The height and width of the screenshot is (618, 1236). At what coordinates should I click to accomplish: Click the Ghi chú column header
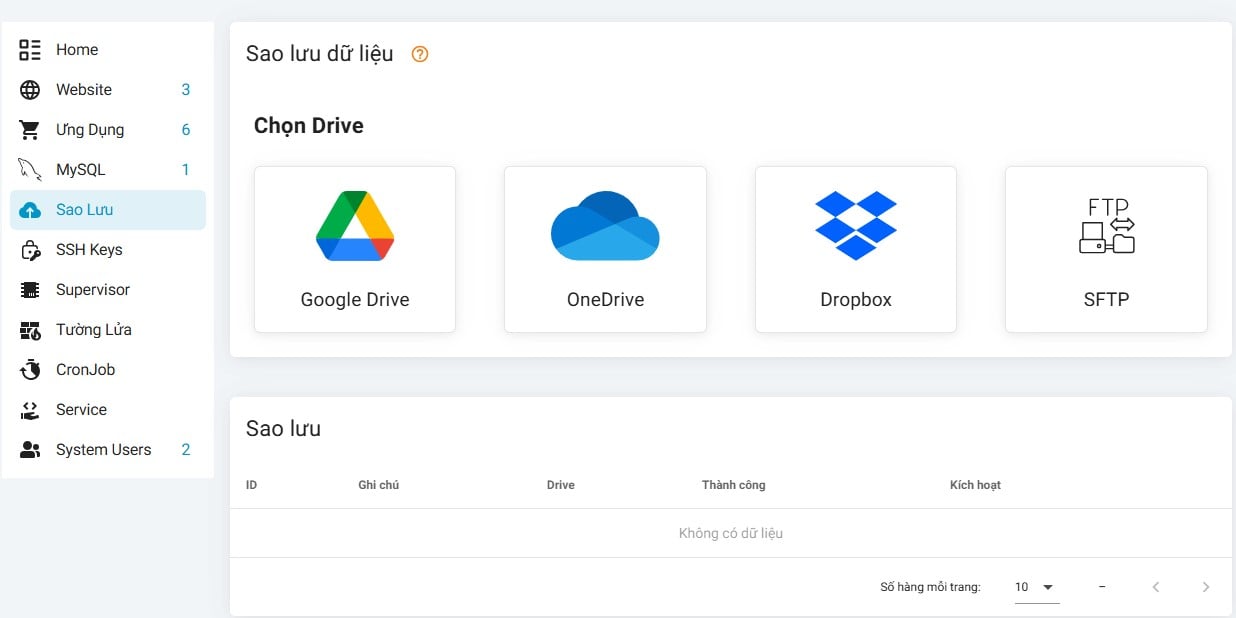(379, 485)
